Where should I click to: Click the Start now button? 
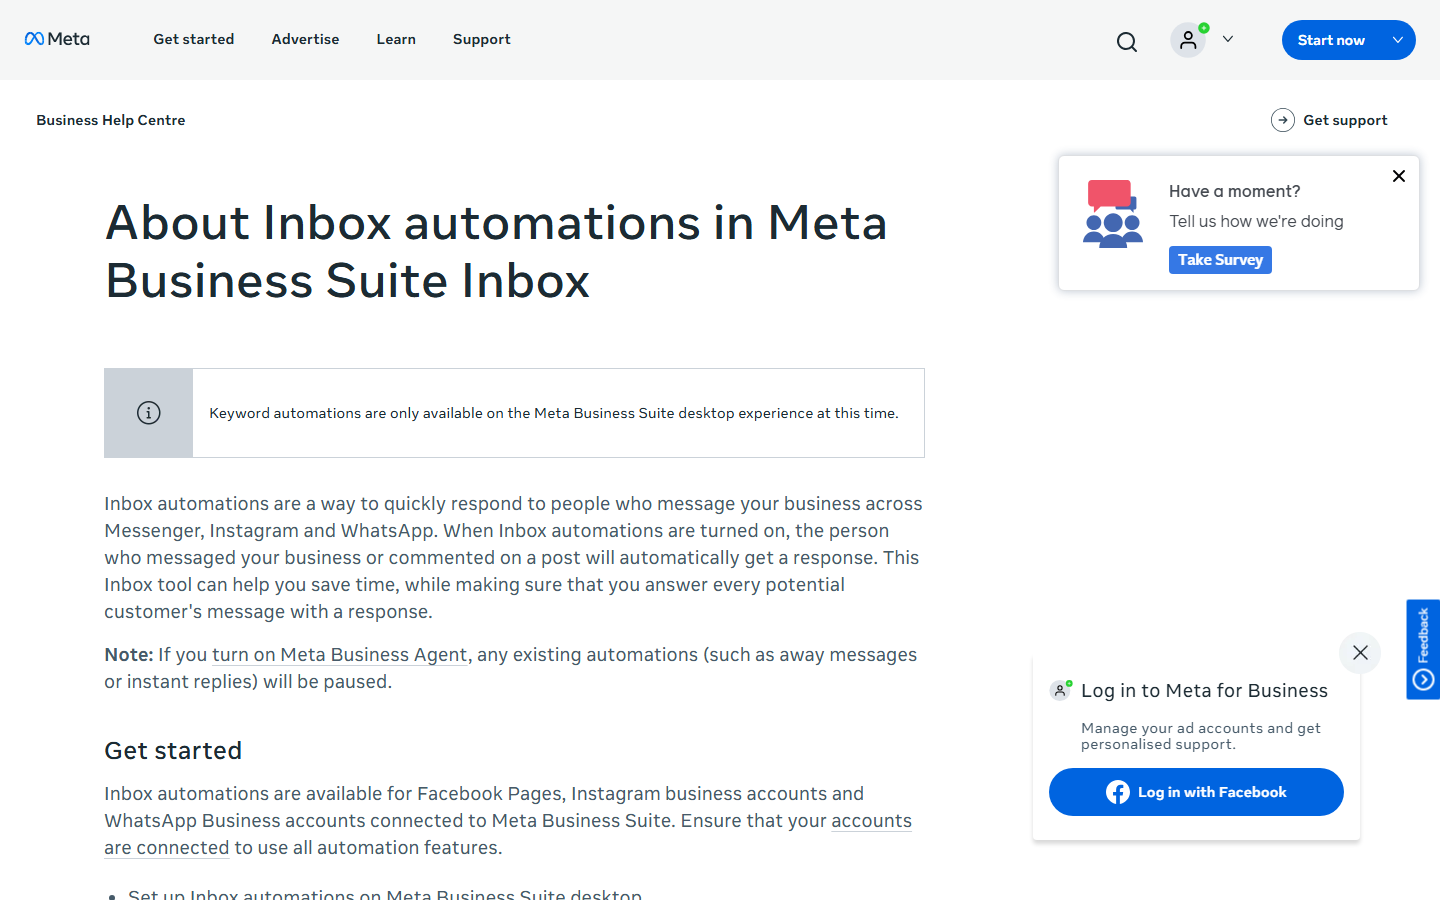(x=1330, y=40)
